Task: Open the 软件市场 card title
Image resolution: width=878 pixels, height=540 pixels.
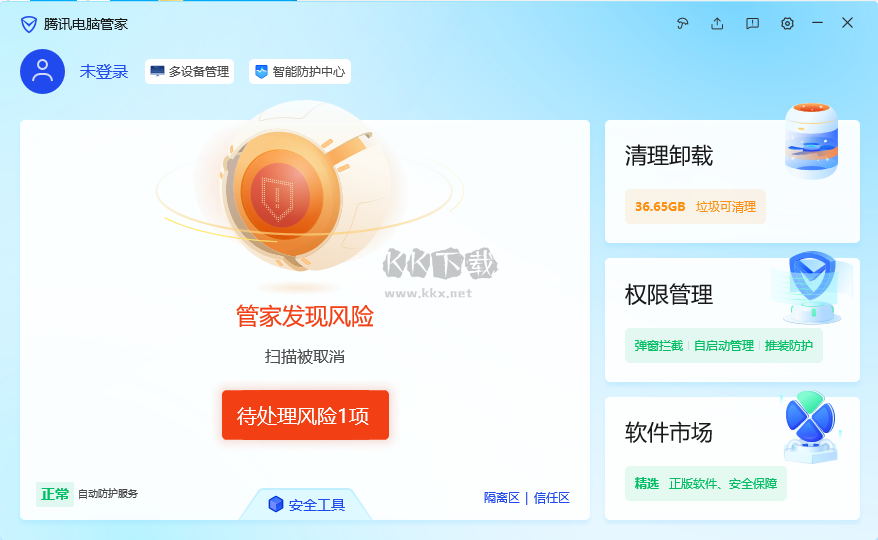Action: (x=669, y=432)
